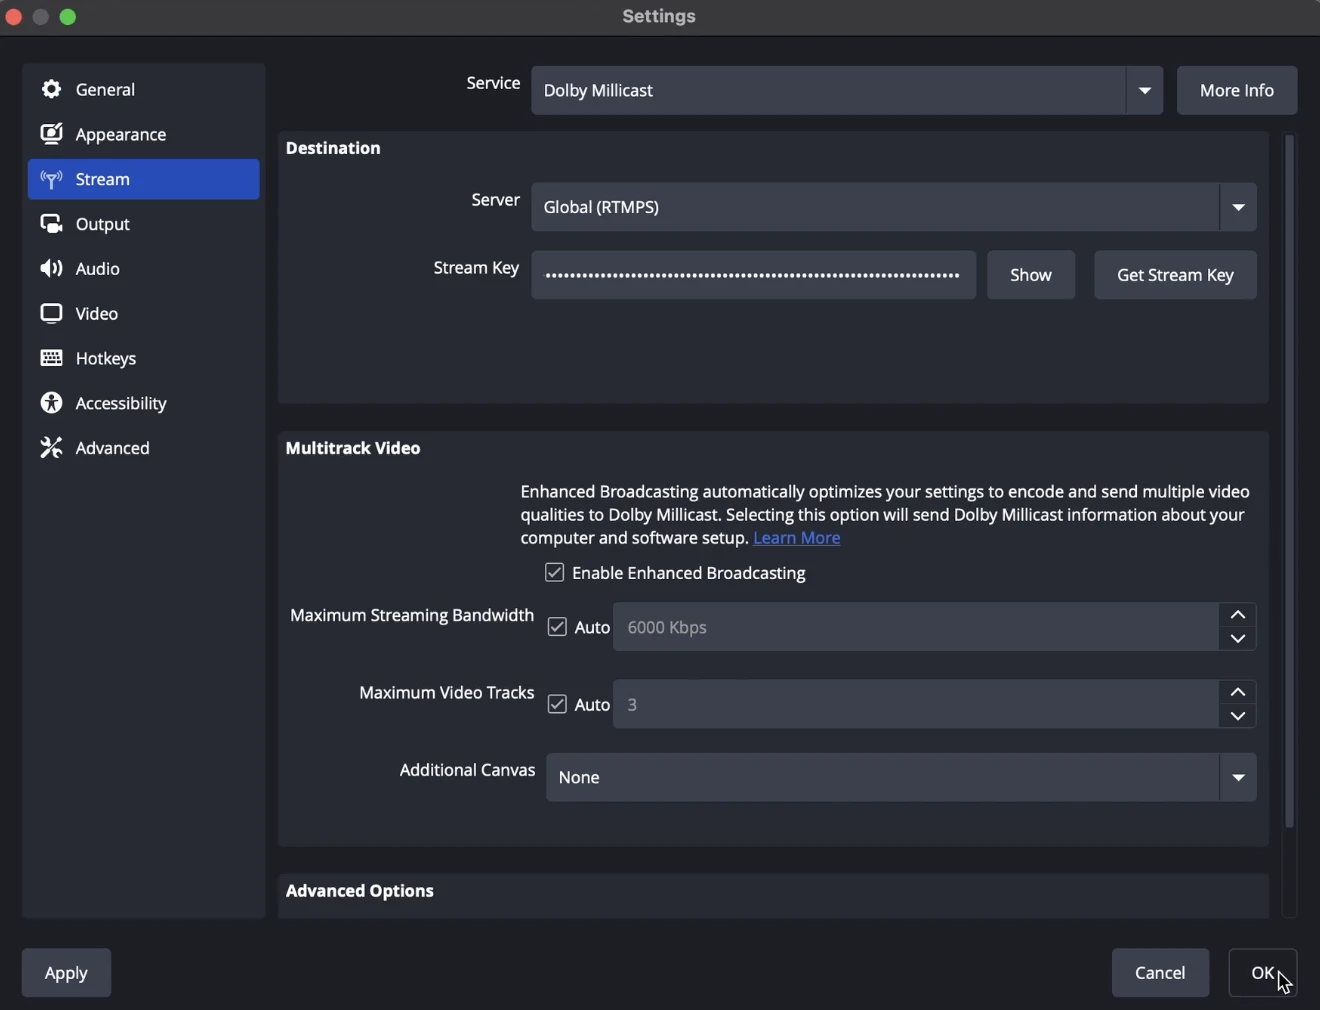Click the vertical scrollbar in settings panel
1320x1010 pixels.
pyautogui.click(x=1291, y=480)
